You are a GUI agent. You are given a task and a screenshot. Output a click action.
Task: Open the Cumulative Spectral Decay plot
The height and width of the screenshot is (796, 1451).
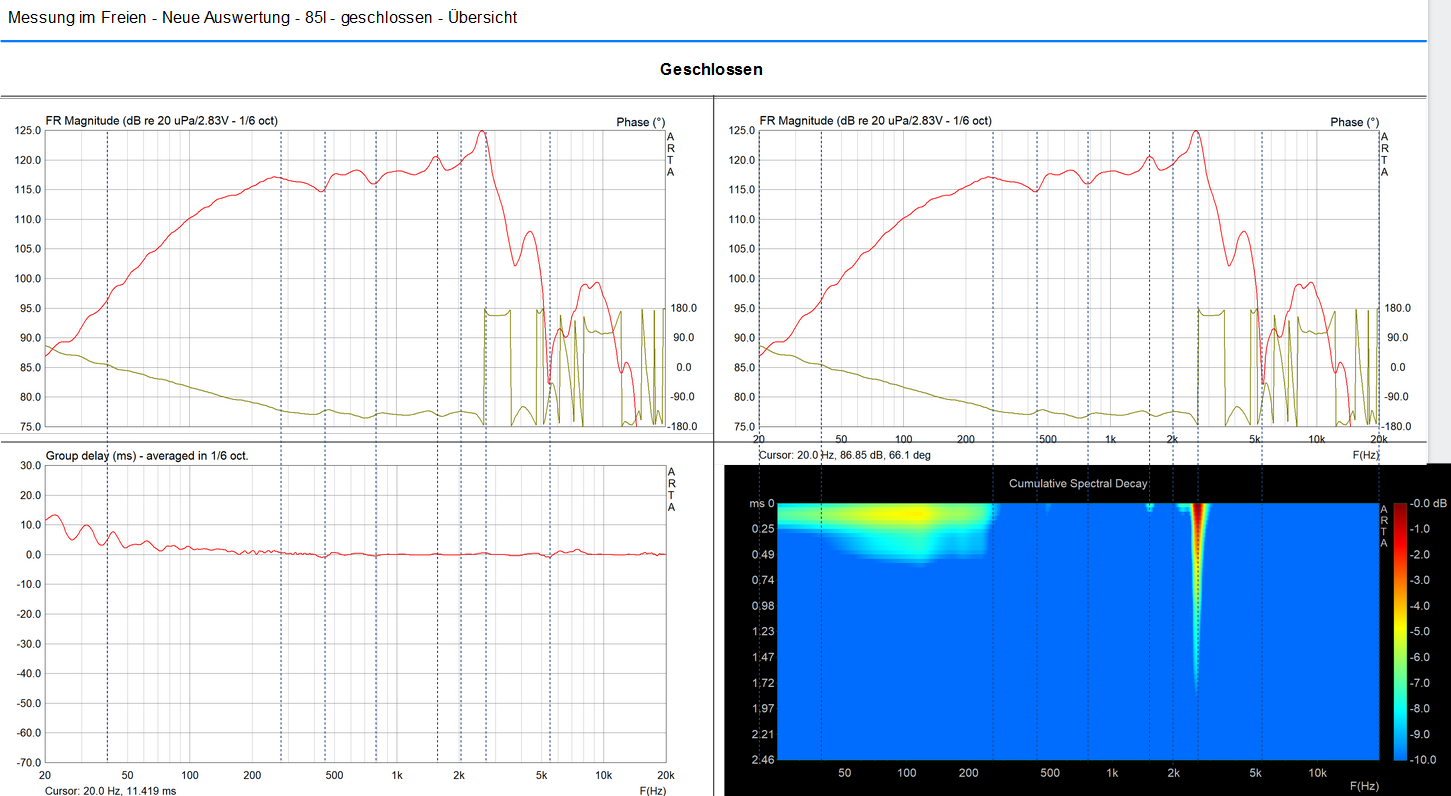click(1077, 631)
